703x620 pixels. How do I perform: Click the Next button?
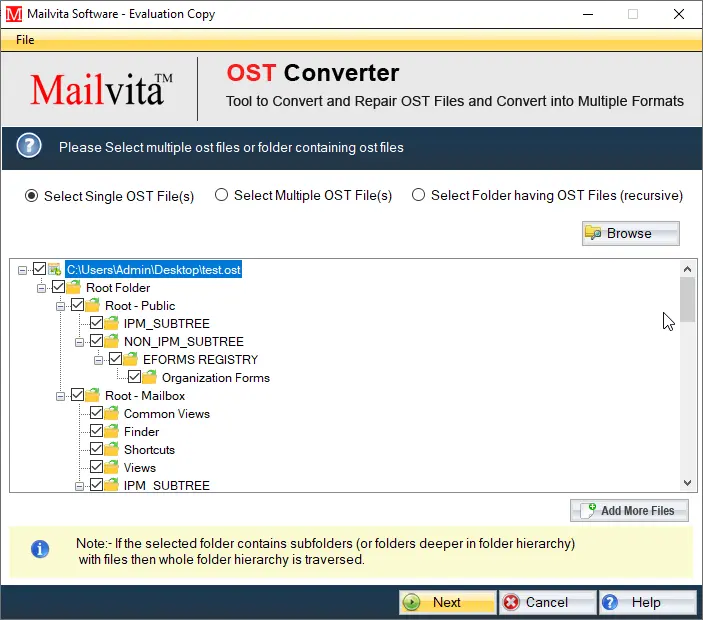click(x=447, y=602)
